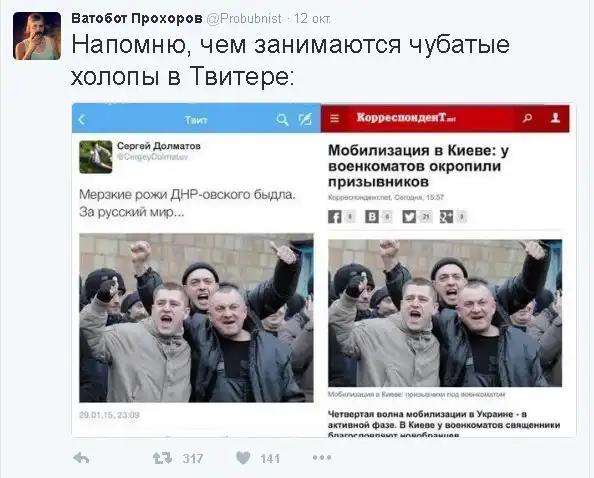Open the @Probubnist handle link
Viewport: 594px width, 478px height.
coord(244,19)
